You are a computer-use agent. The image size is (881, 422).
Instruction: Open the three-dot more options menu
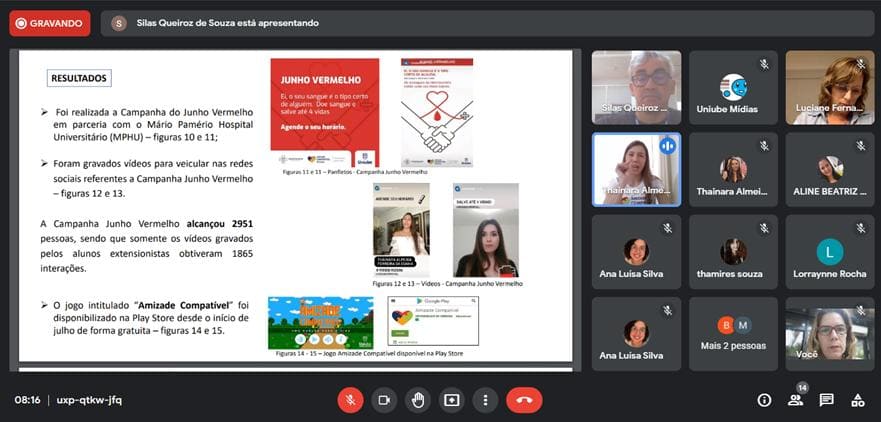pos(485,400)
